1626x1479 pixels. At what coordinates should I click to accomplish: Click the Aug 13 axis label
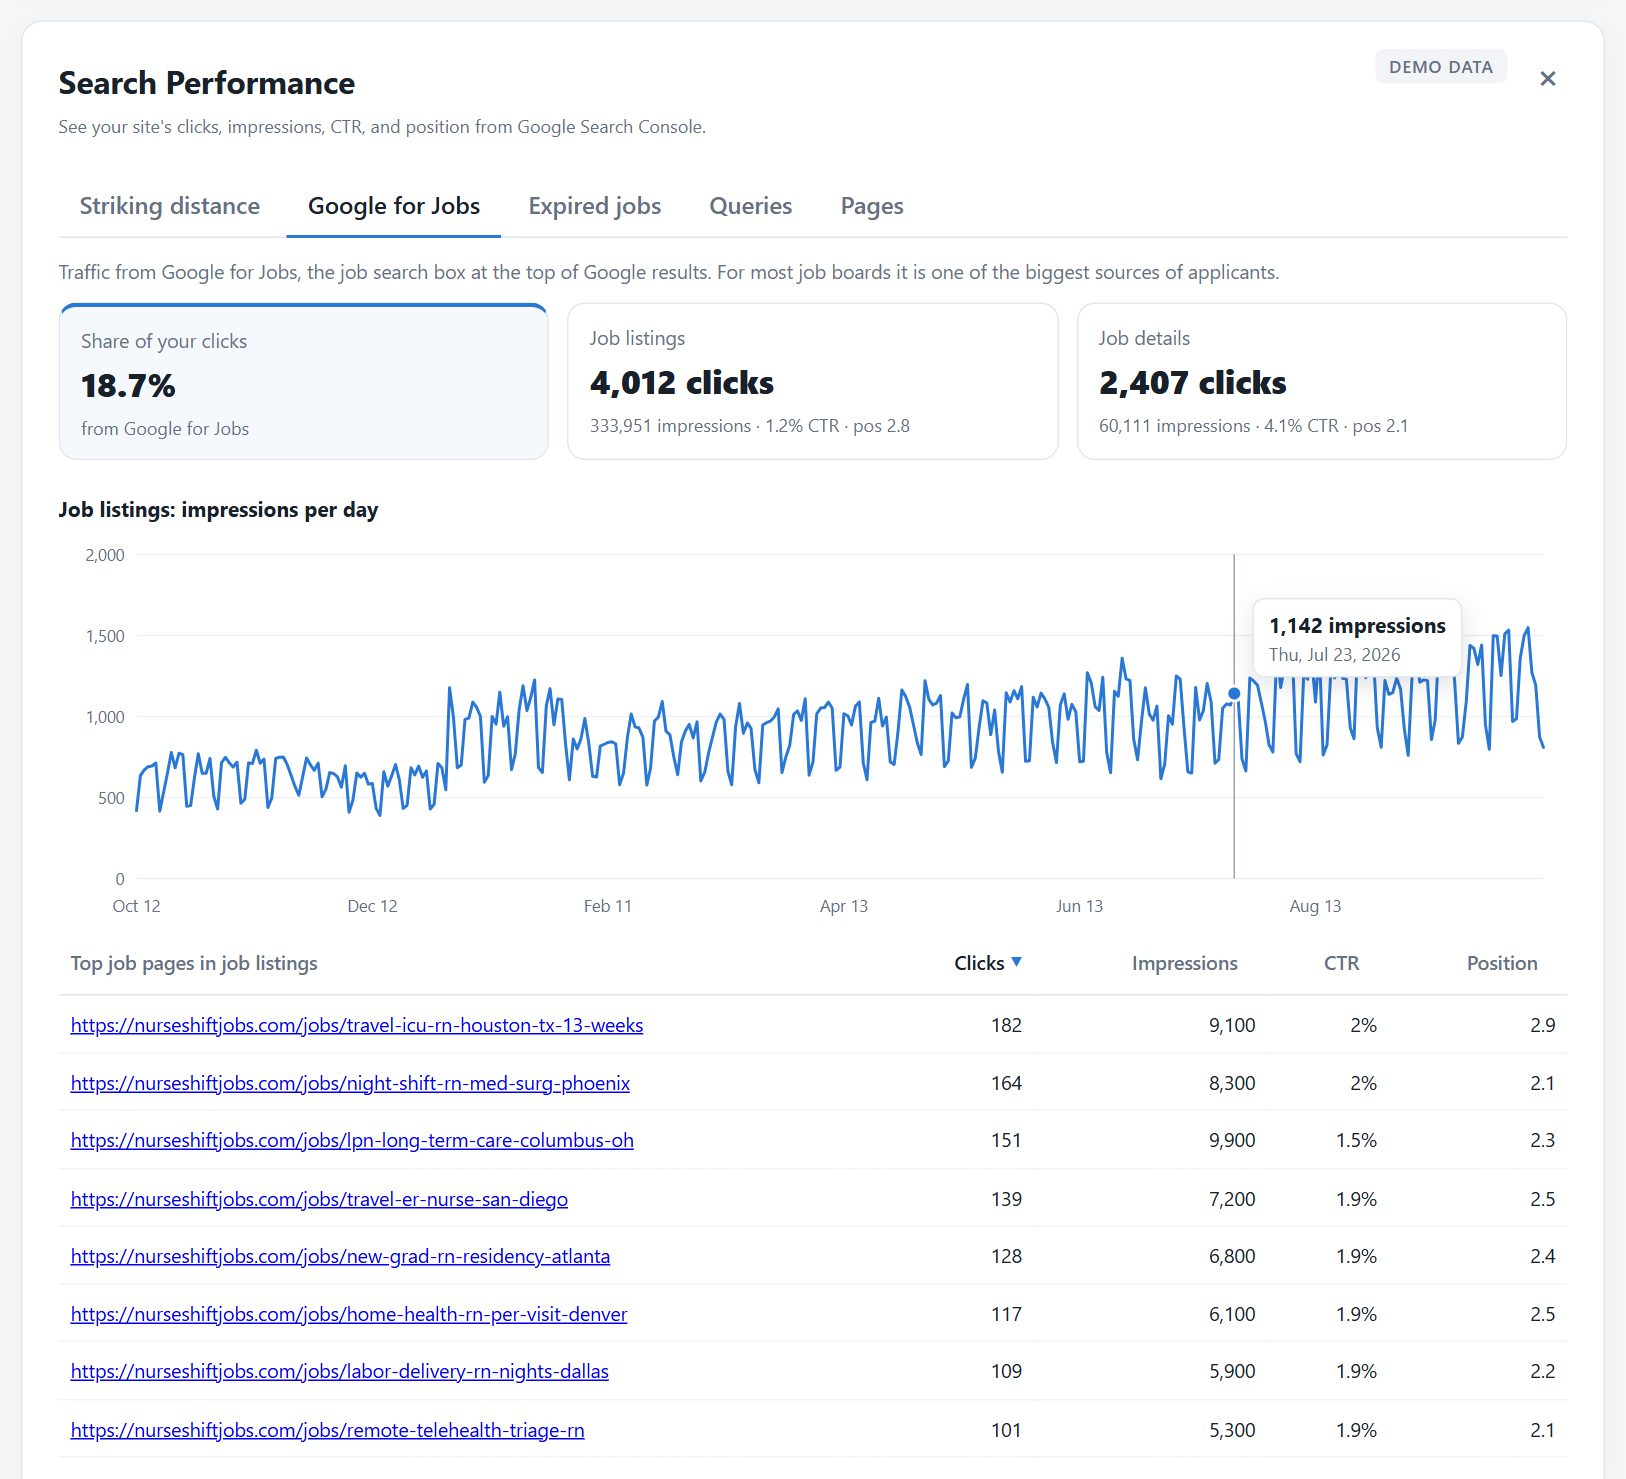point(1315,906)
